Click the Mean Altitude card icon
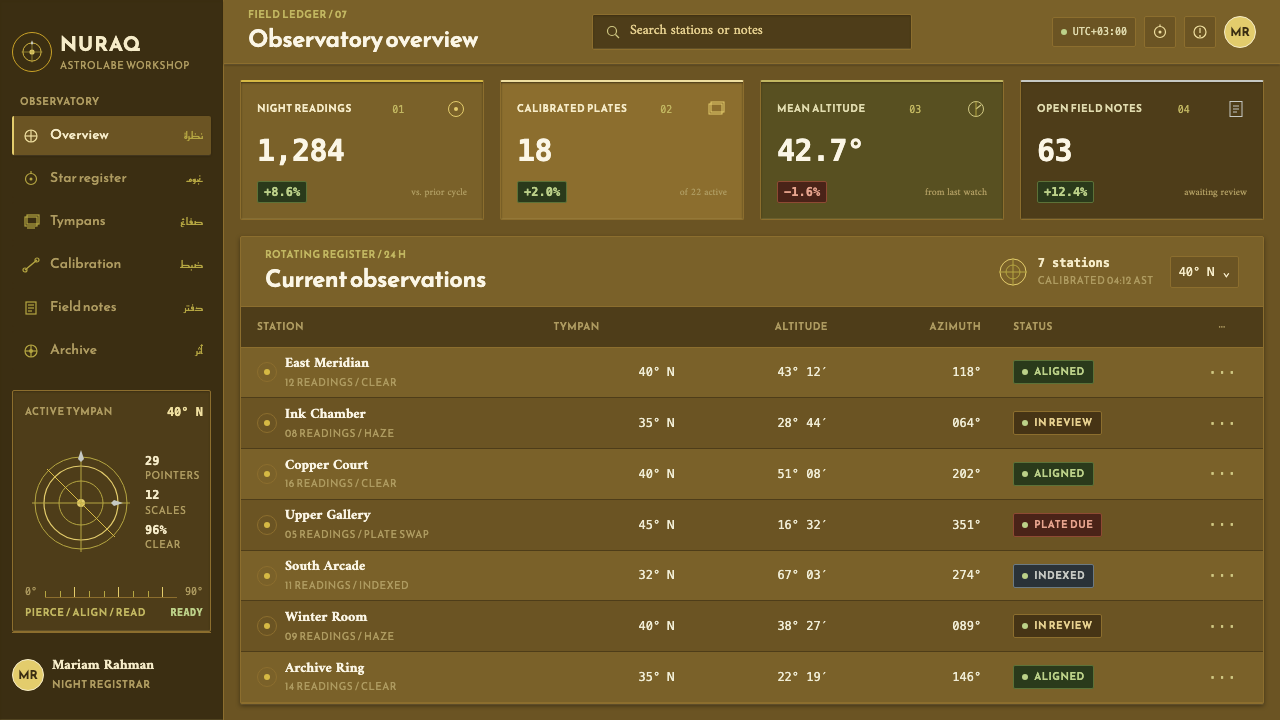 point(976,109)
